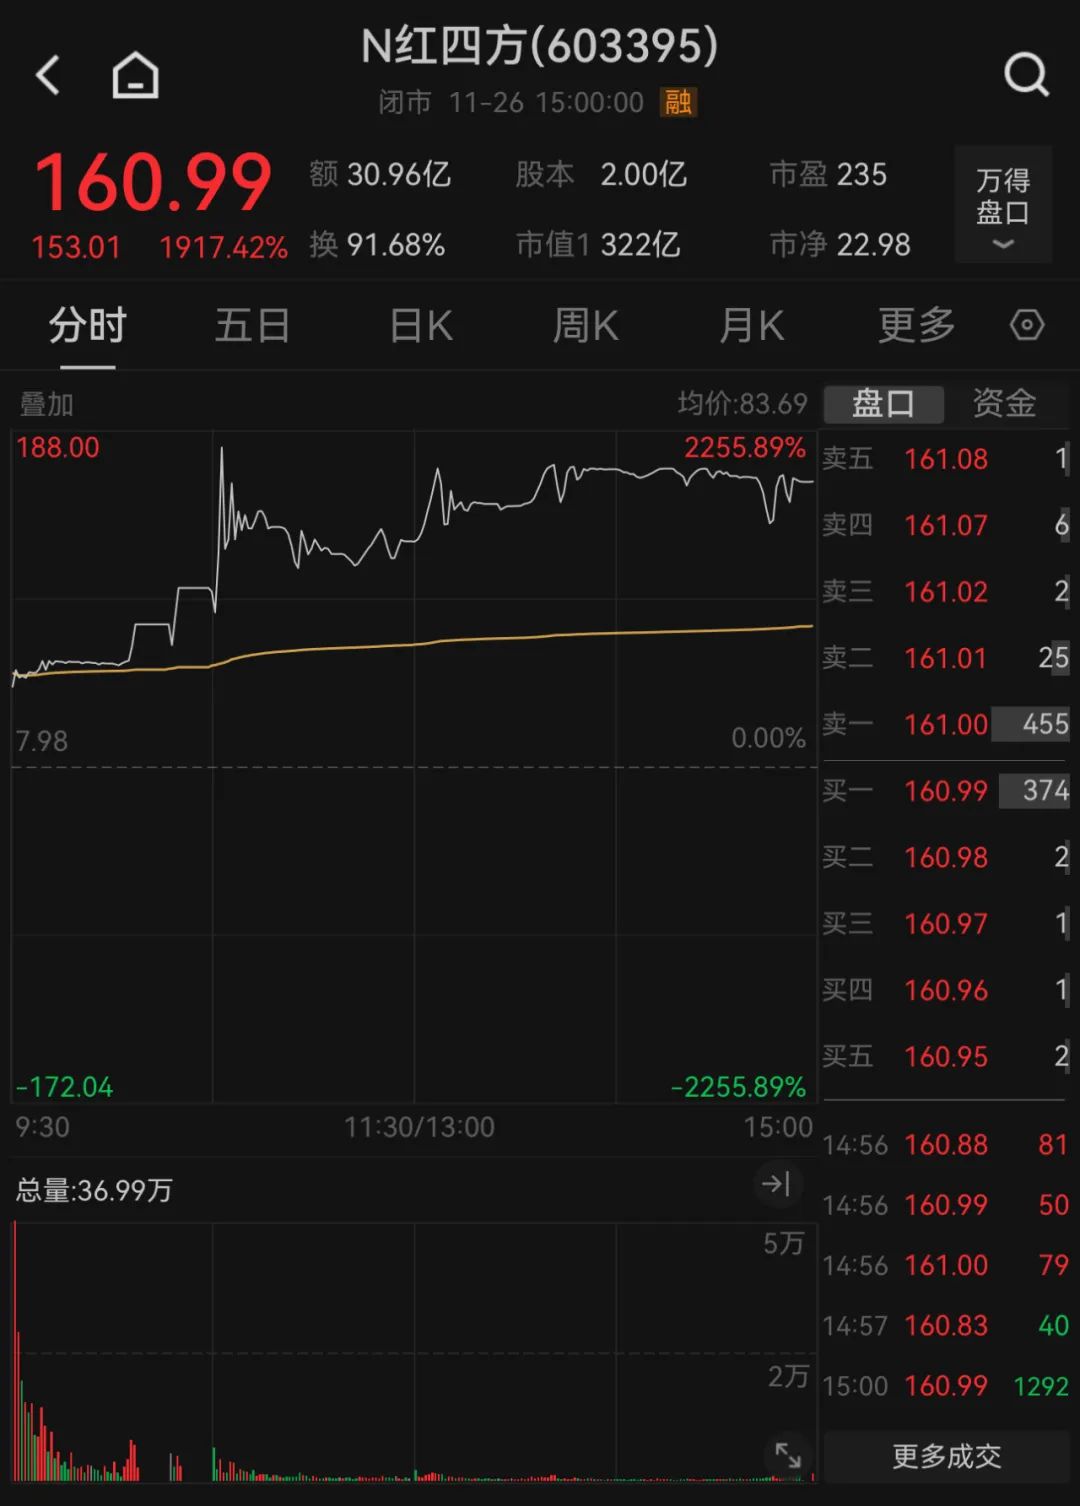Switch to 日K tab
Viewport: 1080px width, 1506px height.
click(421, 326)
